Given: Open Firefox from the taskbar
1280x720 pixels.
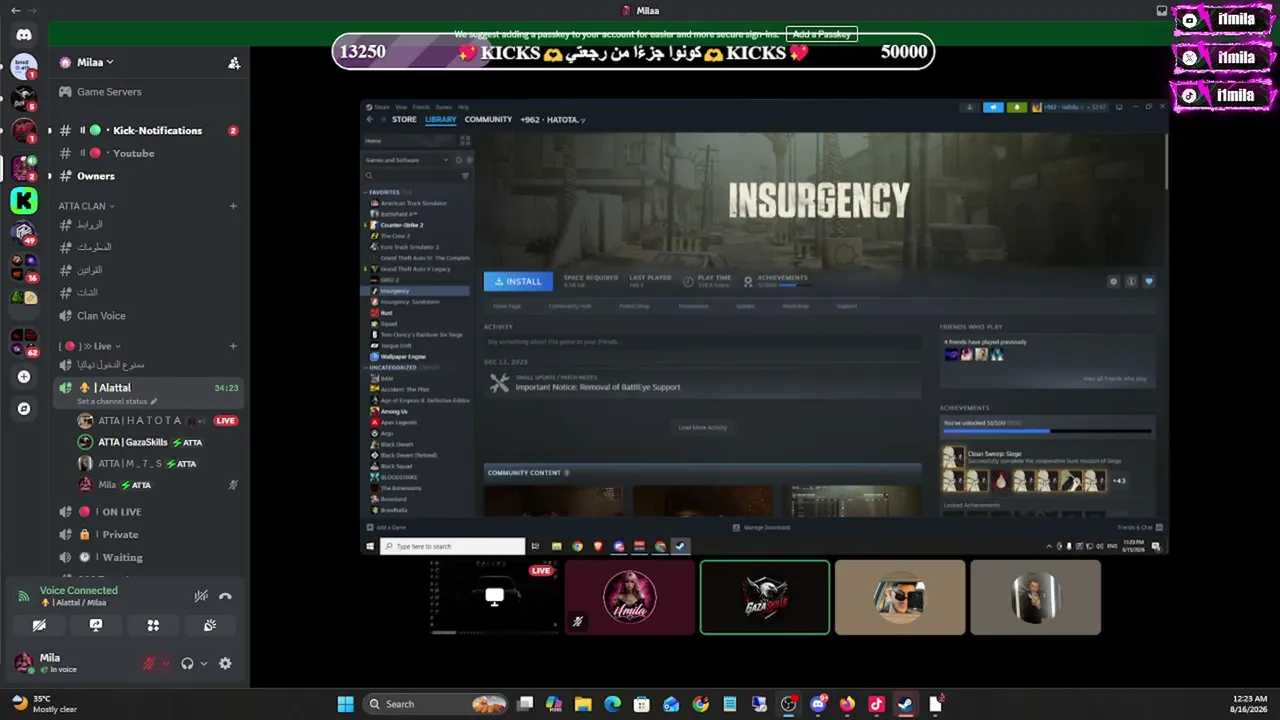Looking at the screenshot, I should (847, 704).
